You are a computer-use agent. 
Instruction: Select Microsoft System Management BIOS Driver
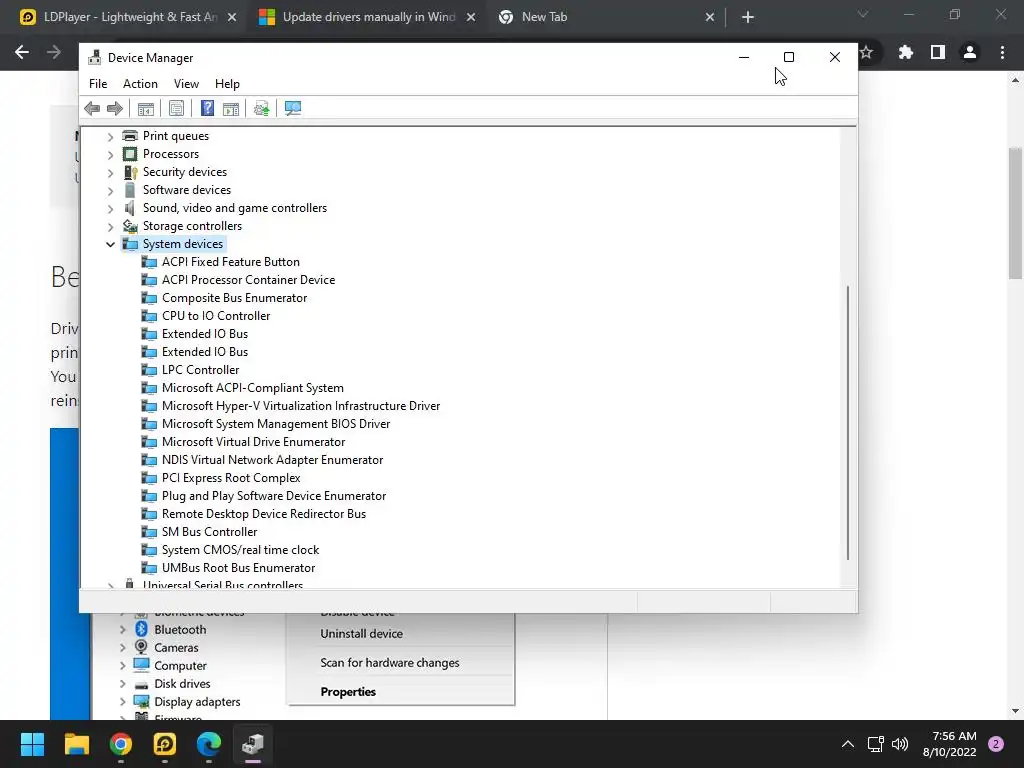(276, 424)
